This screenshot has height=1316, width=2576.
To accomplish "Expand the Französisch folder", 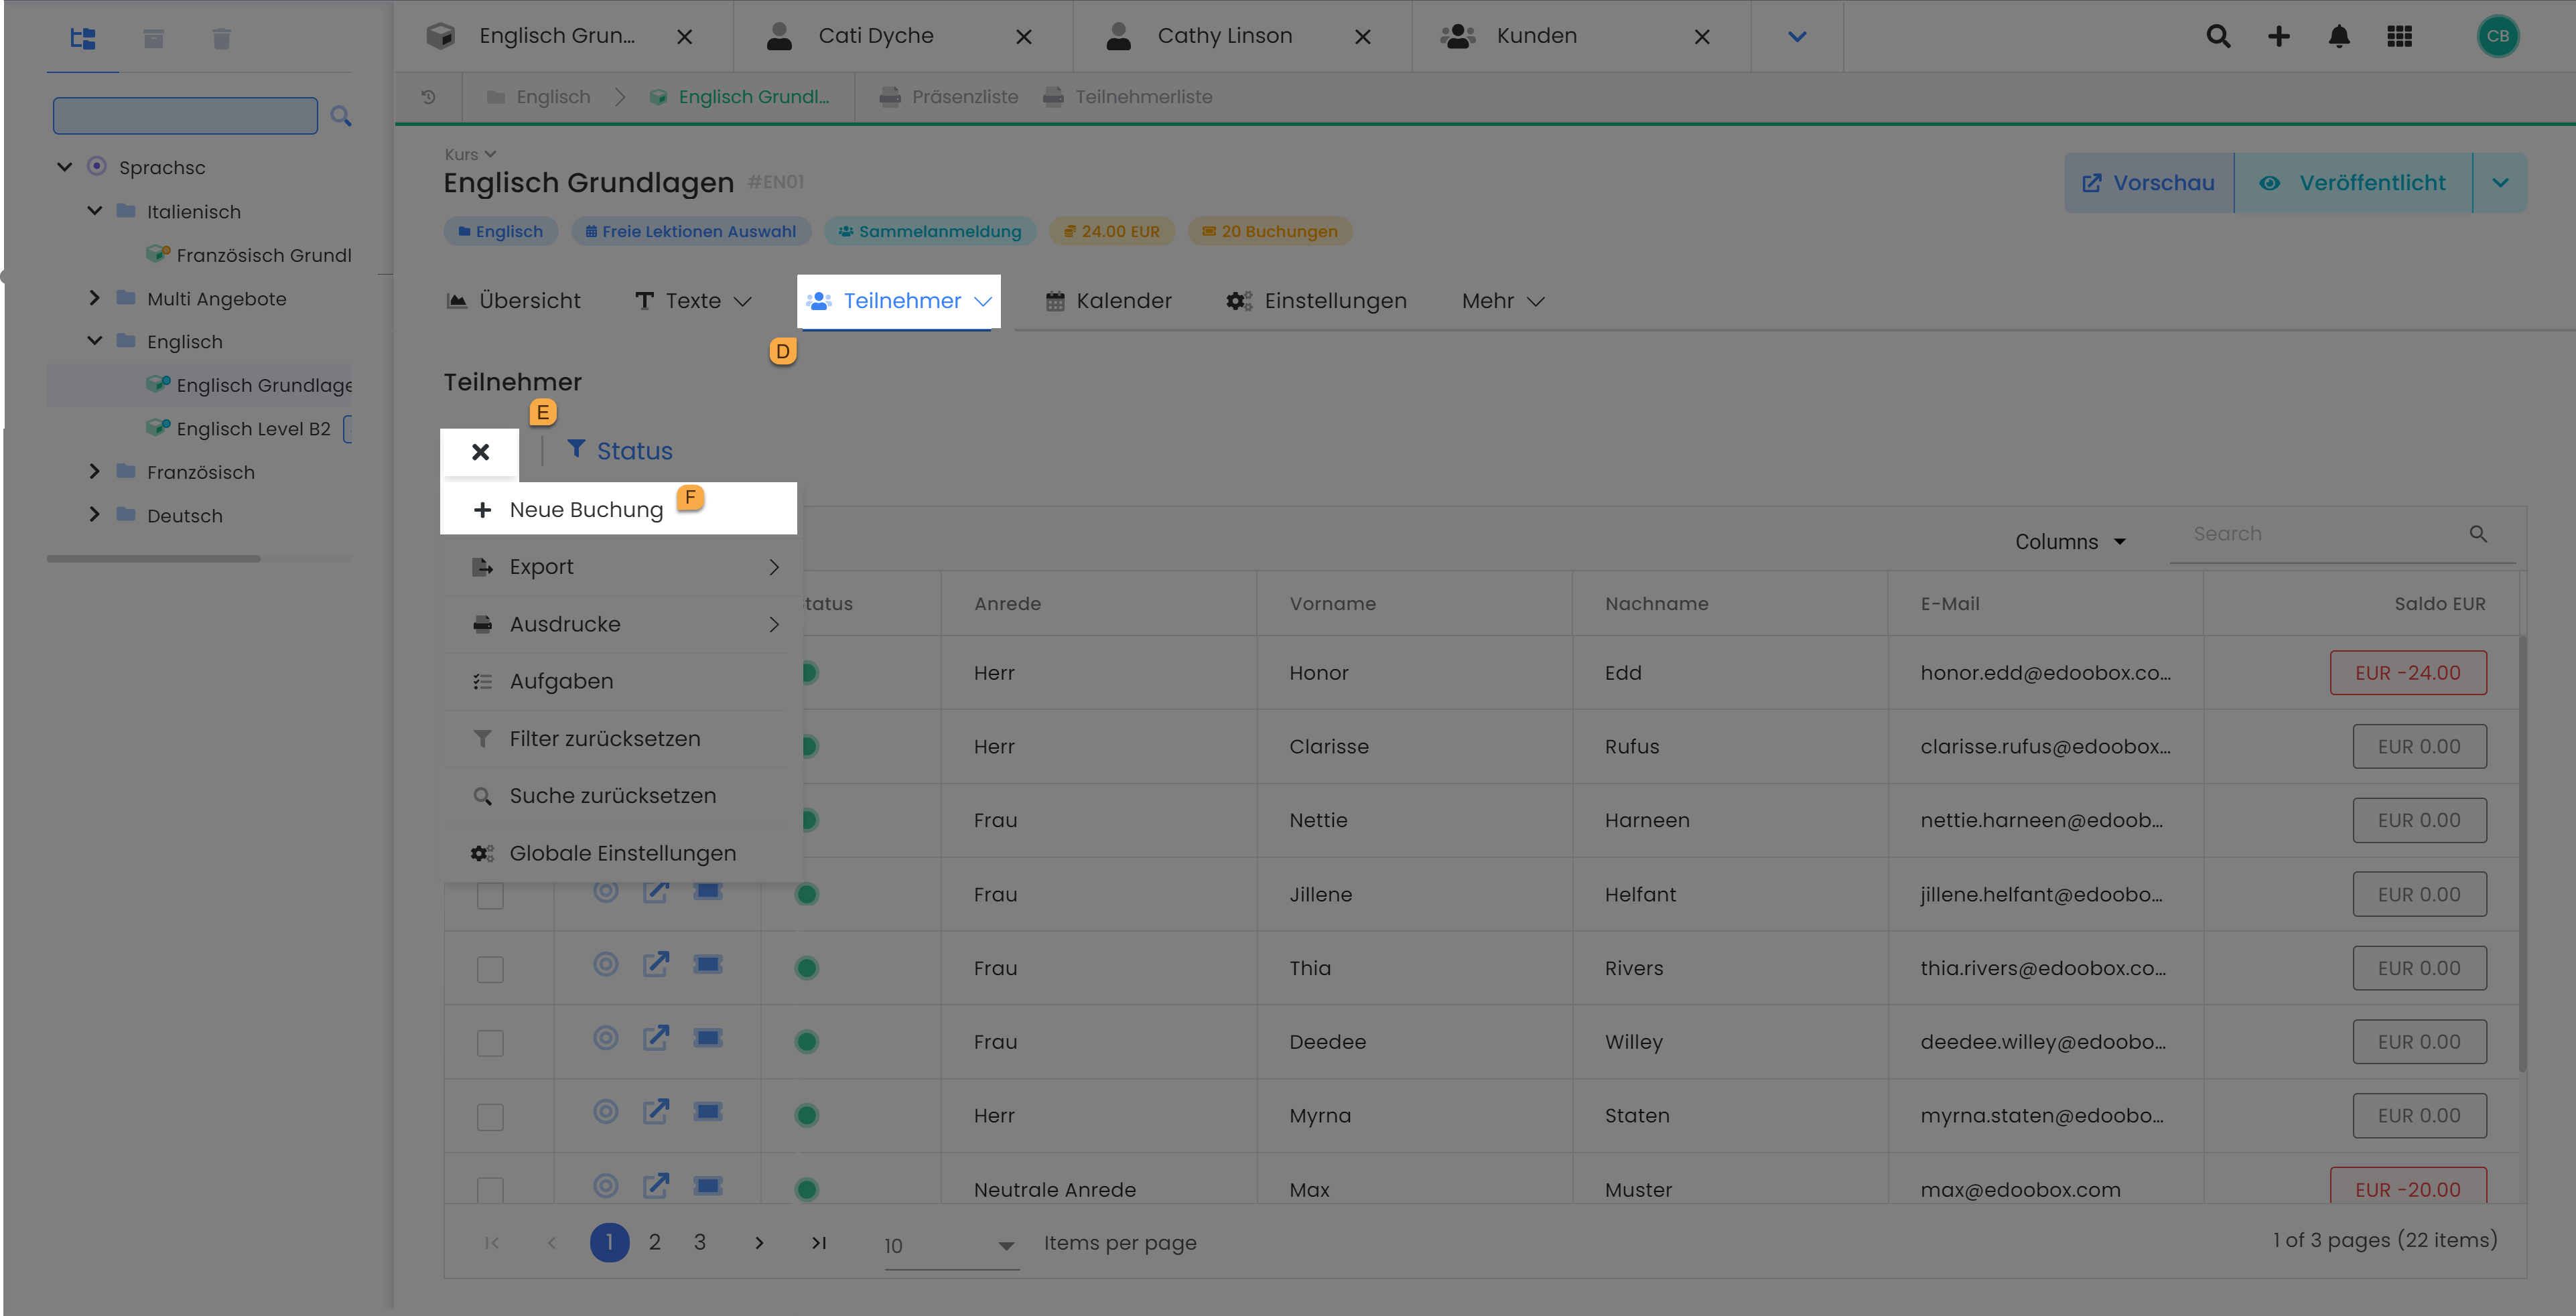I will click(95, 471).
